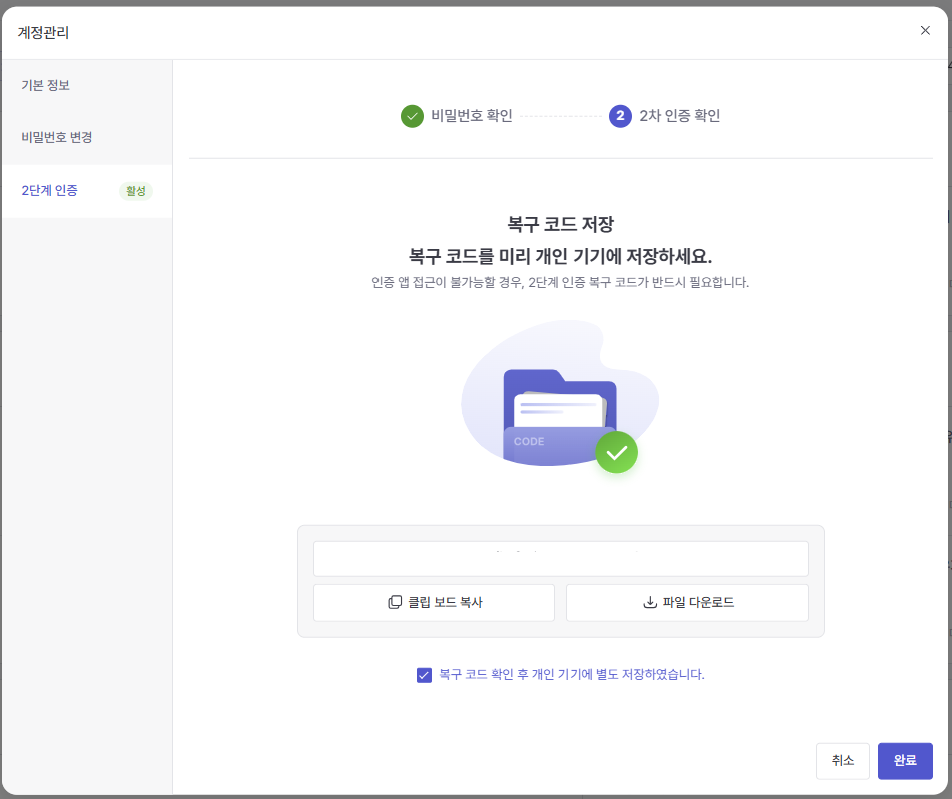Click the green check badge on the folder
The image size is (952, 799).
click(x=616, y=453)
